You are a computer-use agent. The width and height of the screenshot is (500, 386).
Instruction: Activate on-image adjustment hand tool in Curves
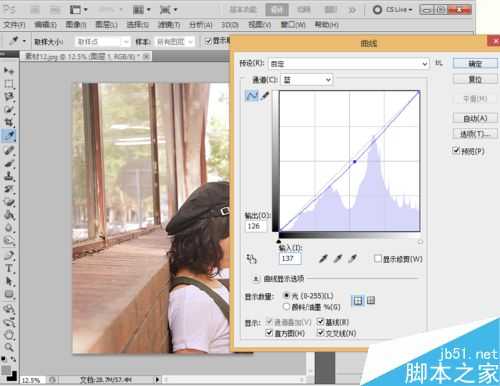(251, 259)
